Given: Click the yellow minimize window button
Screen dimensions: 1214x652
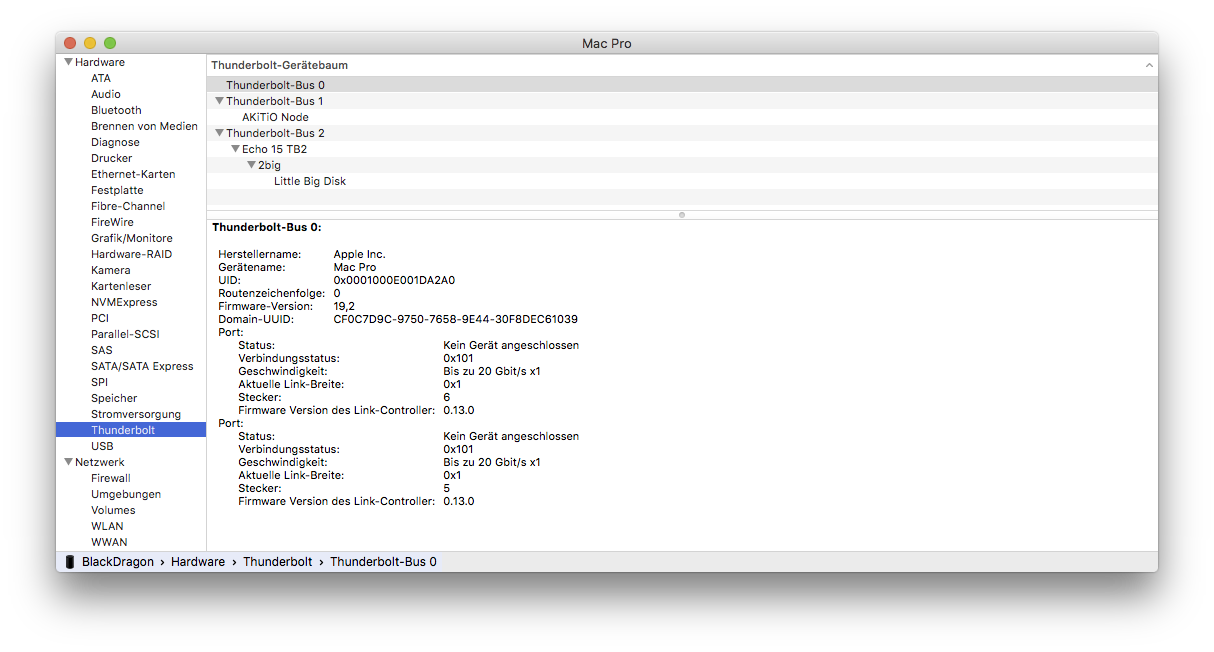Looking at the screenshot, I should click(x=90, y=43).
